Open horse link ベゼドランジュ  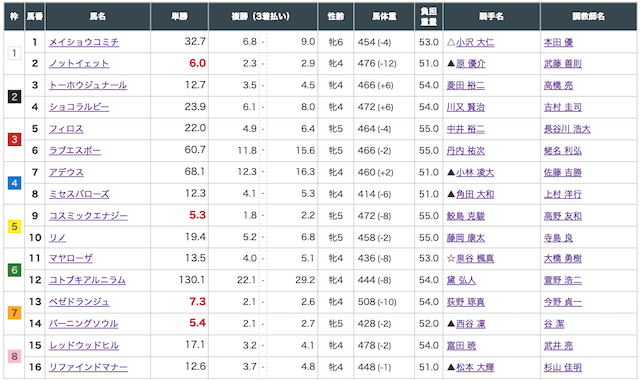pos(79,302)
